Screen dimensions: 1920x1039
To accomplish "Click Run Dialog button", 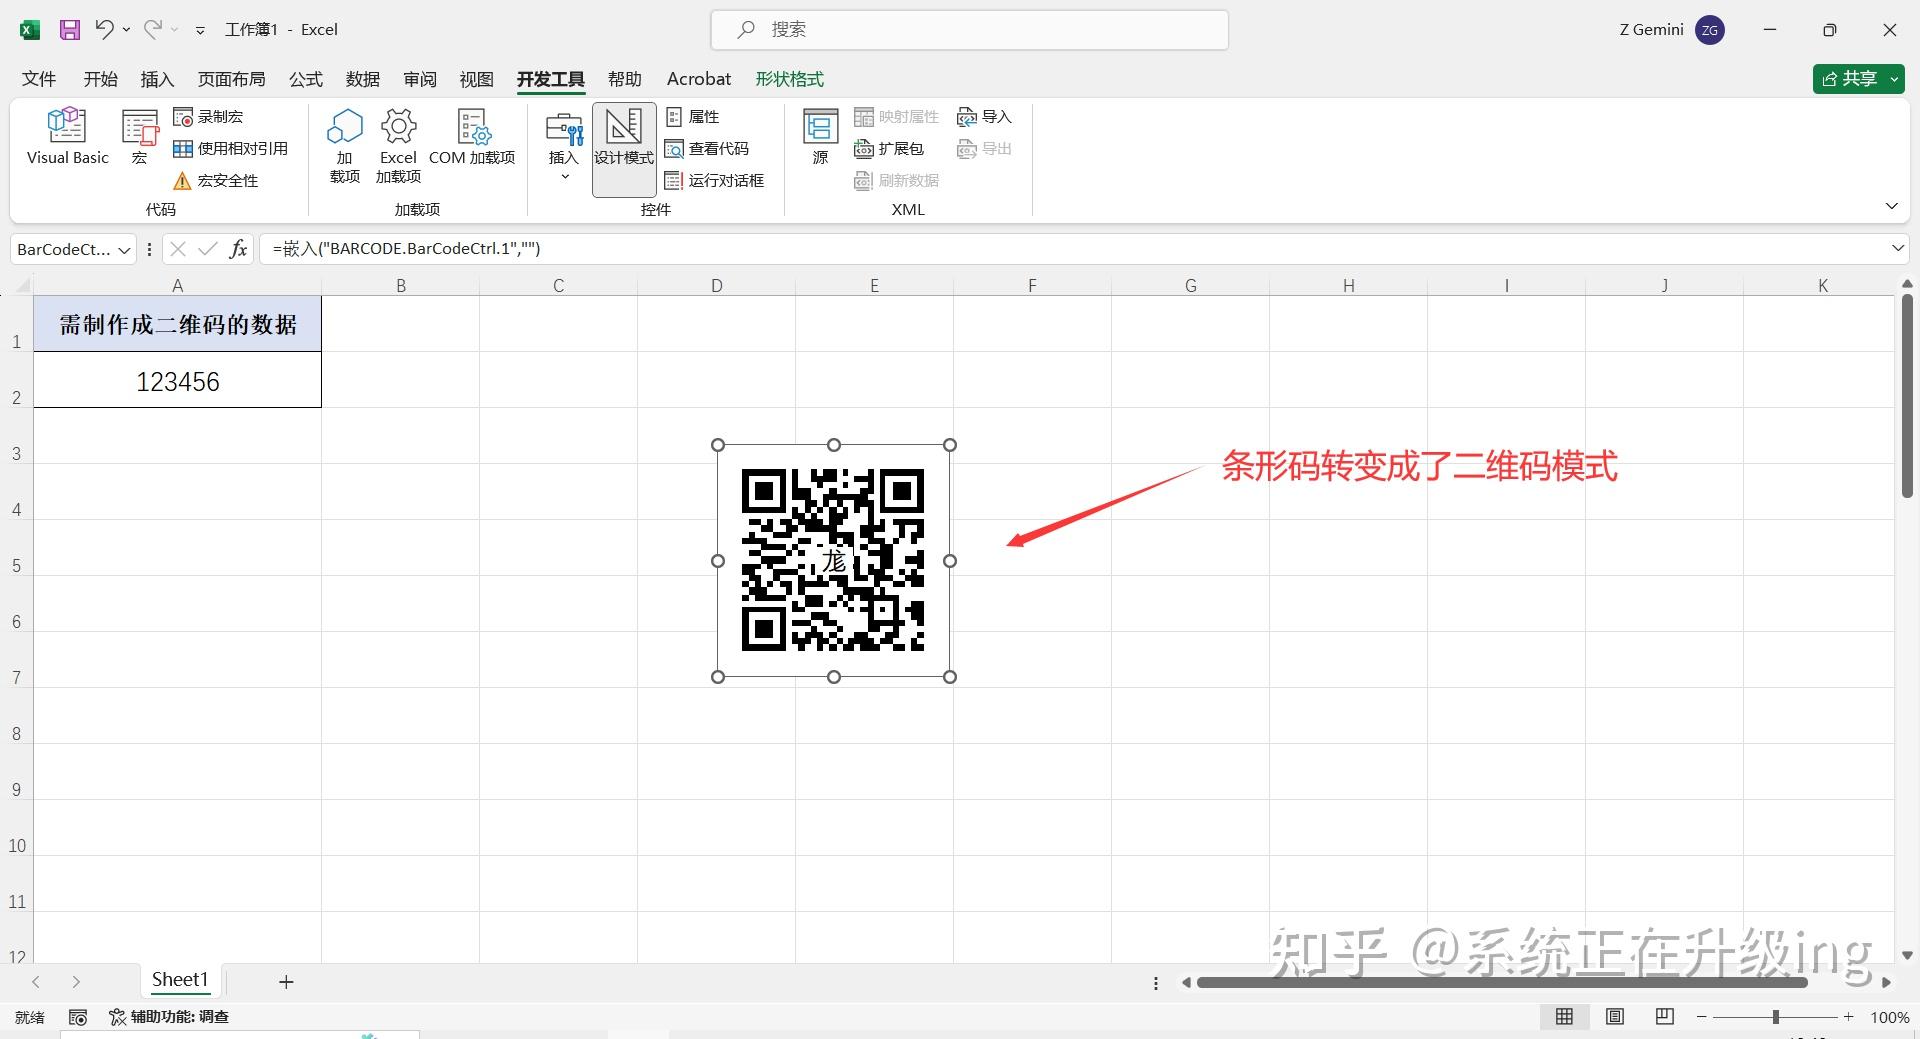I will pos(715,181).
